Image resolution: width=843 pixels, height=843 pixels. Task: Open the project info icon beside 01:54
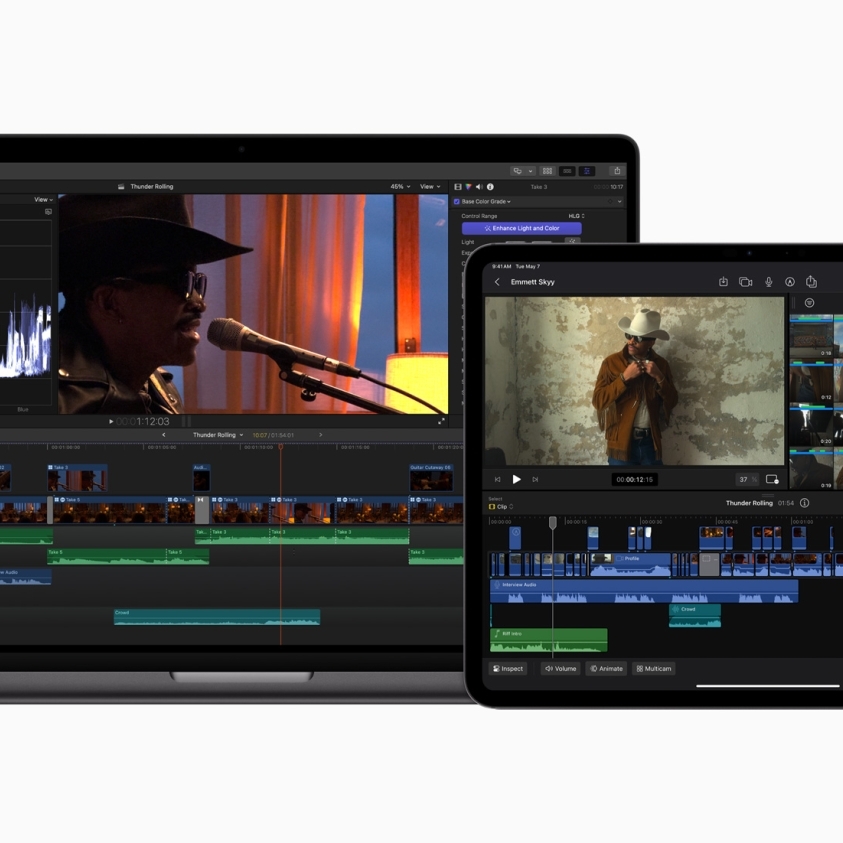pos(804,503)
